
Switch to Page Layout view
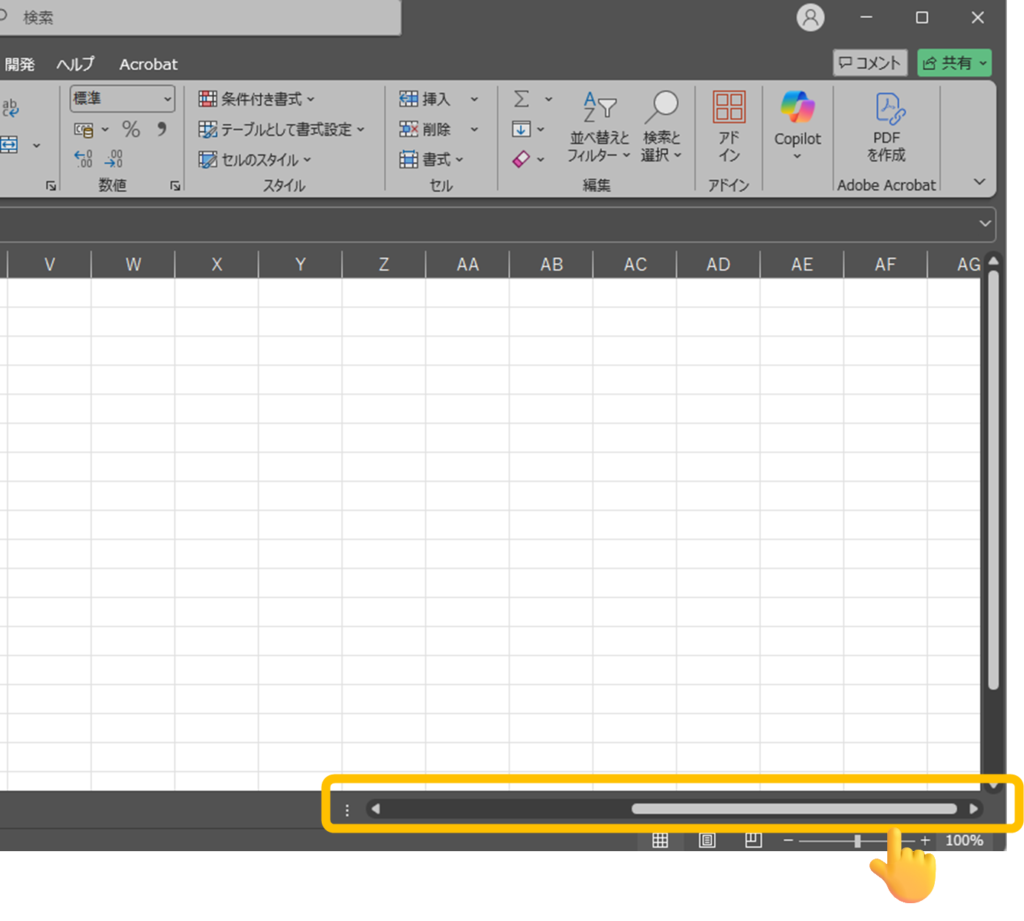coord(707,840)
